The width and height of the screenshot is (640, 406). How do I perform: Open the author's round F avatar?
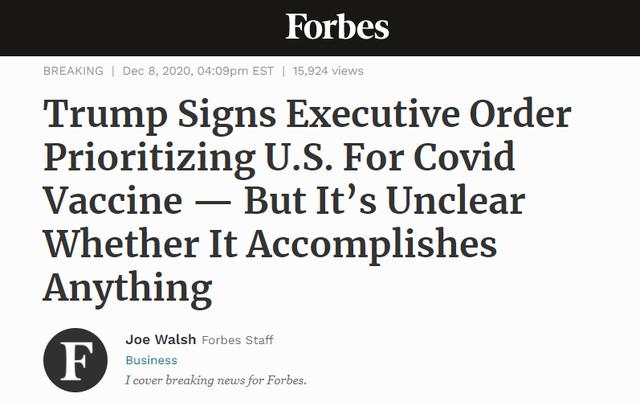(x=76, y=360)
